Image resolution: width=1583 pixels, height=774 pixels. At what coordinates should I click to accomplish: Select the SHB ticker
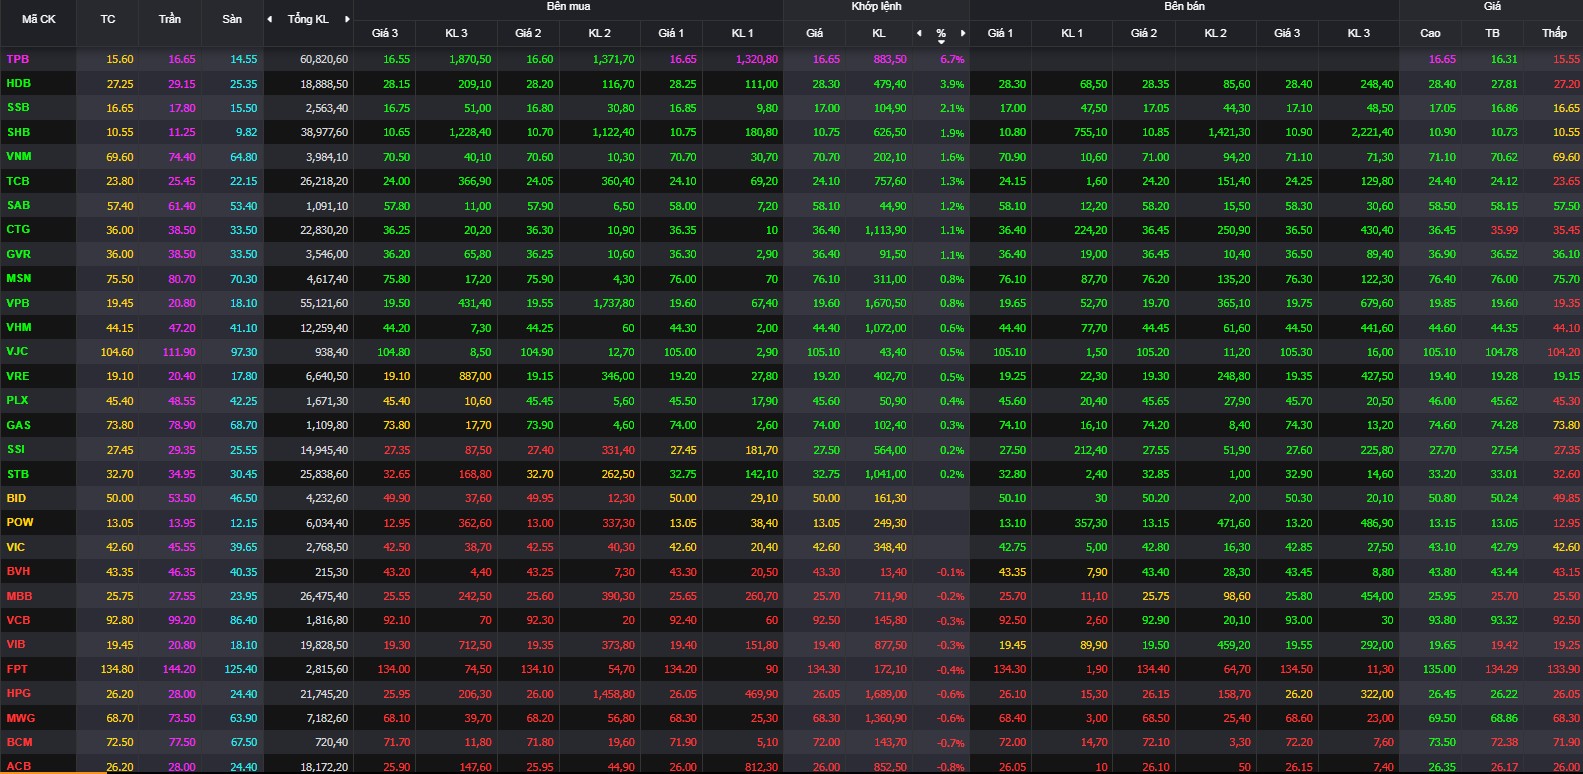click(18, 132)
